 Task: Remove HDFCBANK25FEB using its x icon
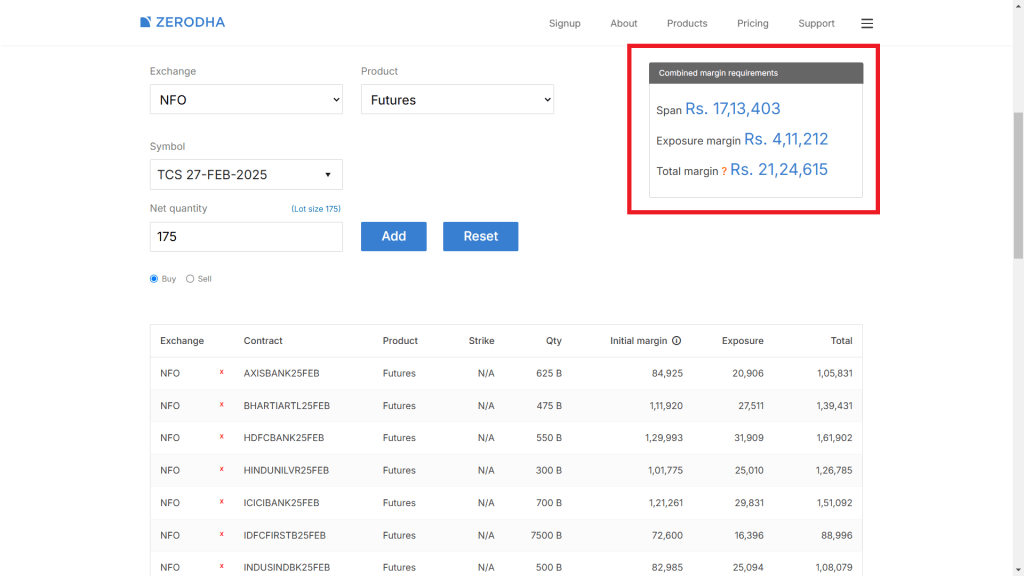click(221, 438)
